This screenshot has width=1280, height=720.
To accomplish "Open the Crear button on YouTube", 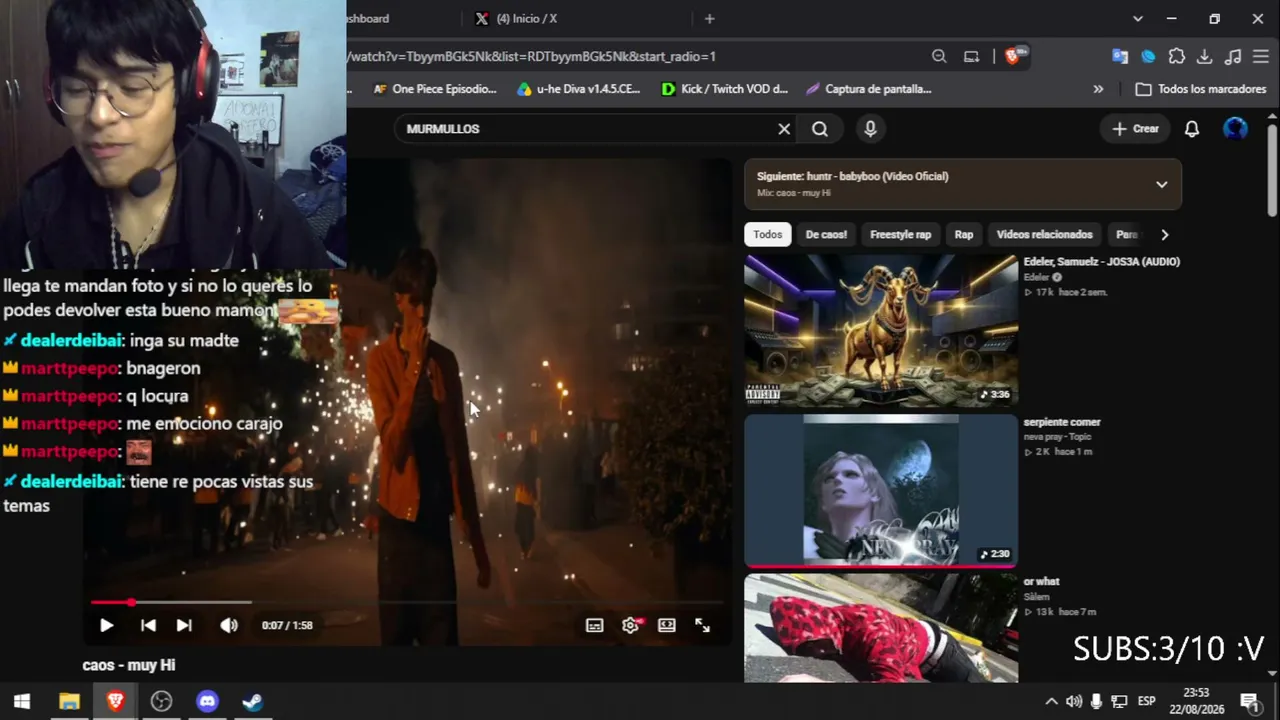I will tap(1136, 128).
